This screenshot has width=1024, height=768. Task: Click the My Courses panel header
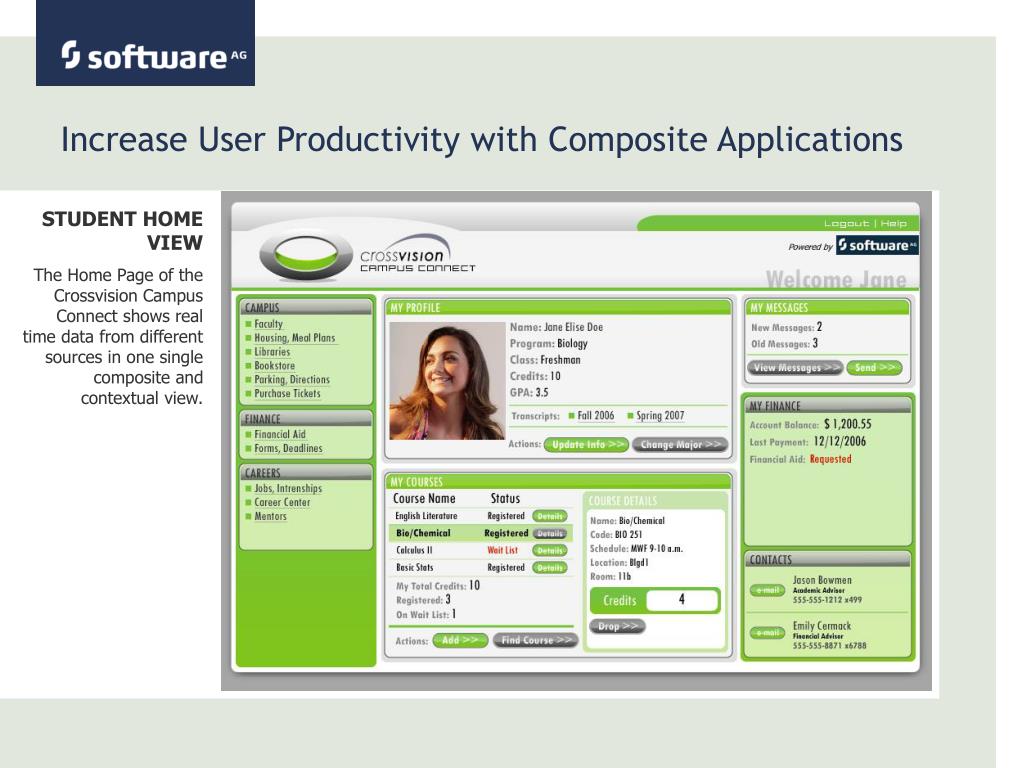tap(558, 481)
